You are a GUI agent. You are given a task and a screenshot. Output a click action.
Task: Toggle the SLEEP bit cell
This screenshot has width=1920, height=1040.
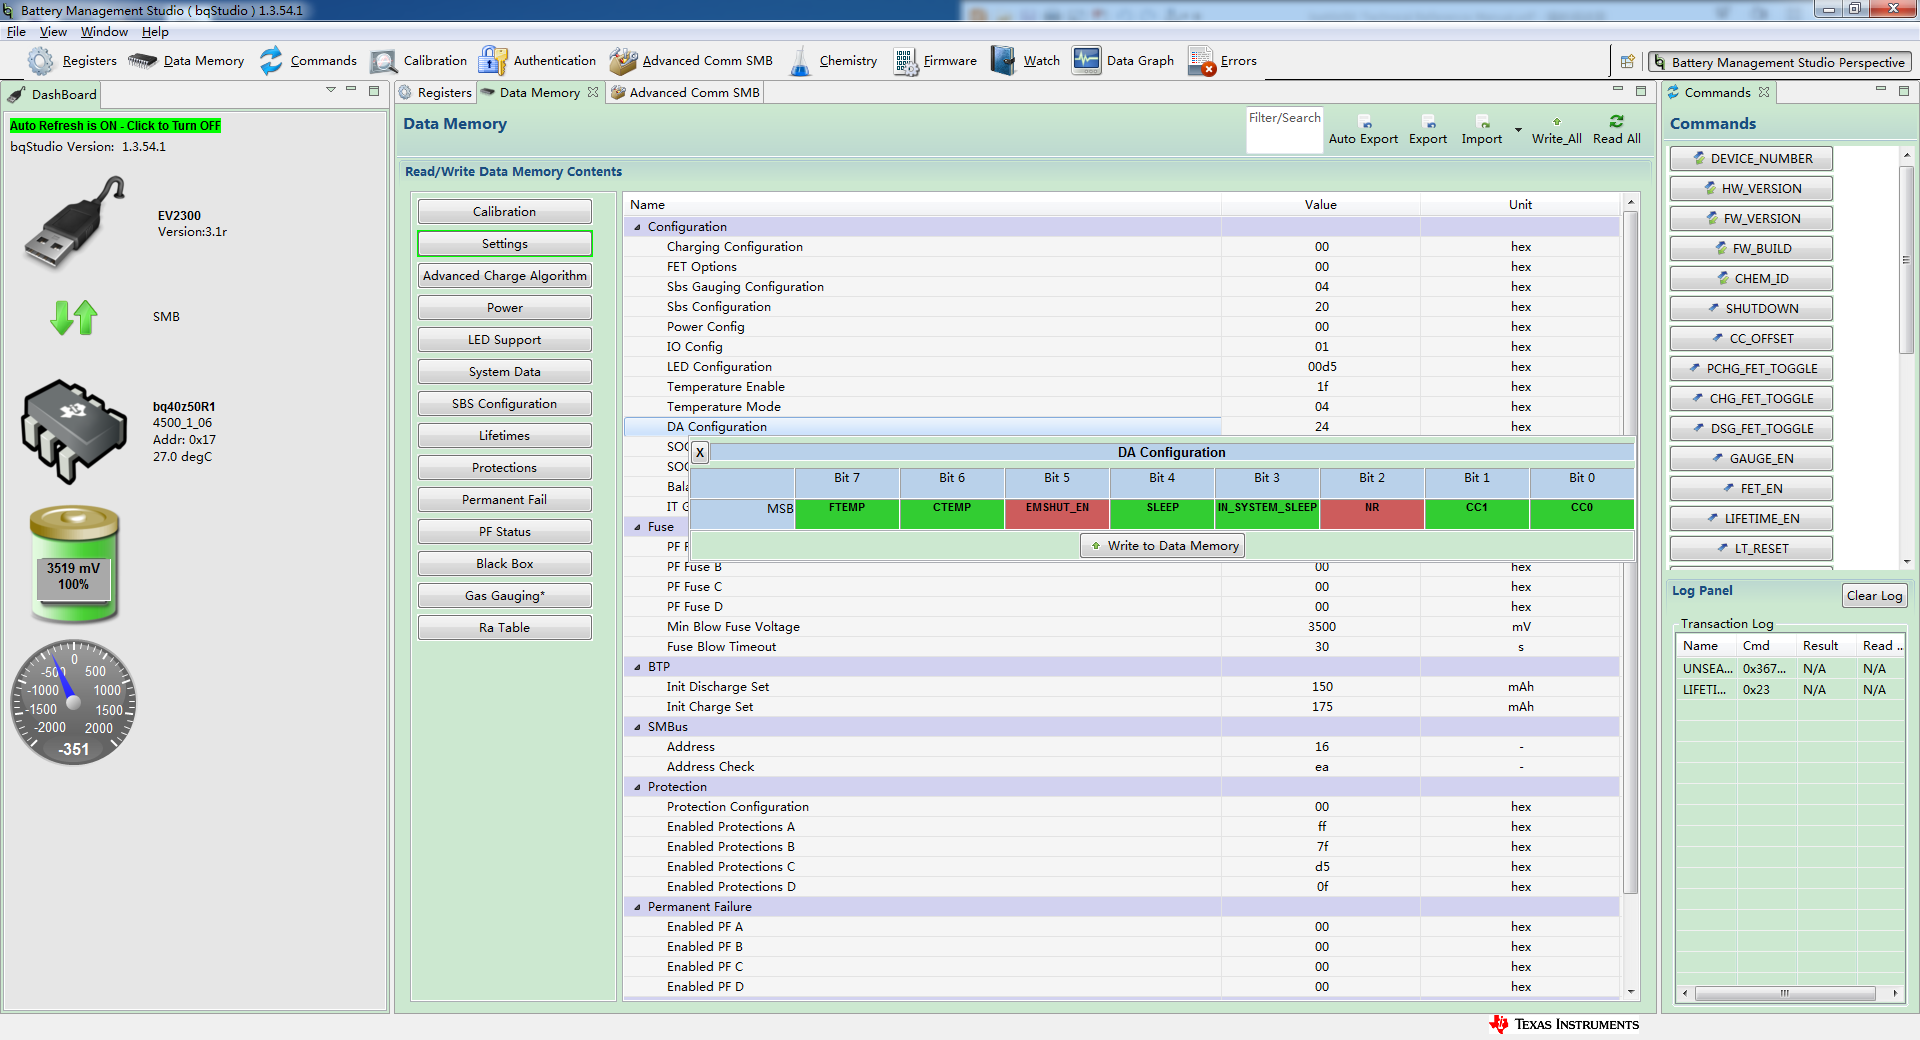click(1162, 513)
